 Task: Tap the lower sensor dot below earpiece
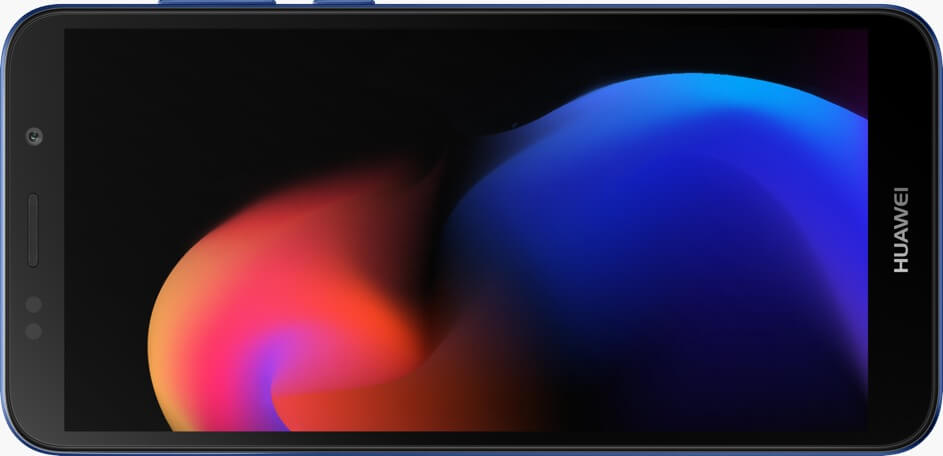pos(34,331)
